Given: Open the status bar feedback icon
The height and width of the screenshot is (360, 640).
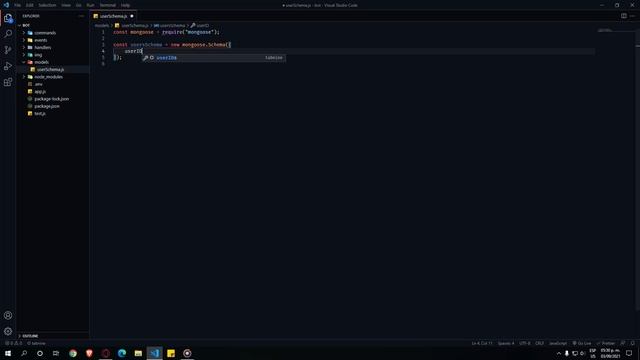Looking at the screenshot, I should click(623, 343).
